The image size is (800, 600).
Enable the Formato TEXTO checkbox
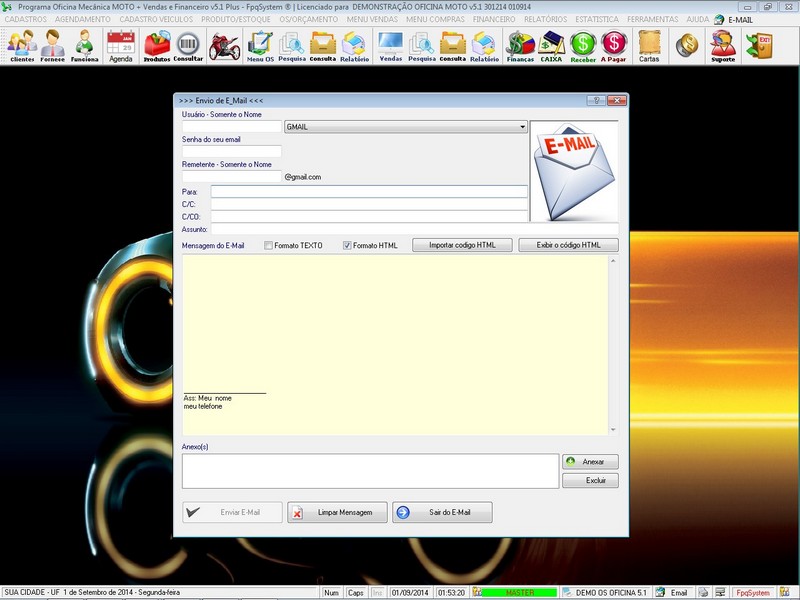(x=268, y=246)
